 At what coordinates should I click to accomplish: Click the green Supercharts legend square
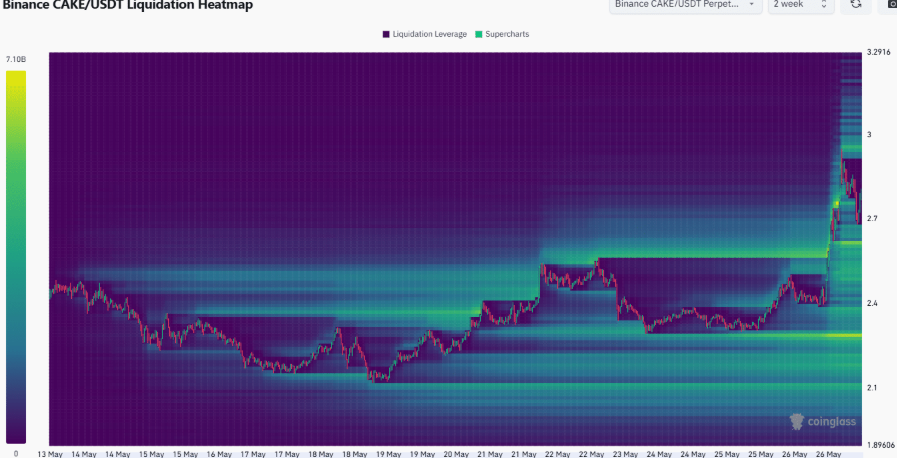pos(479,34)
